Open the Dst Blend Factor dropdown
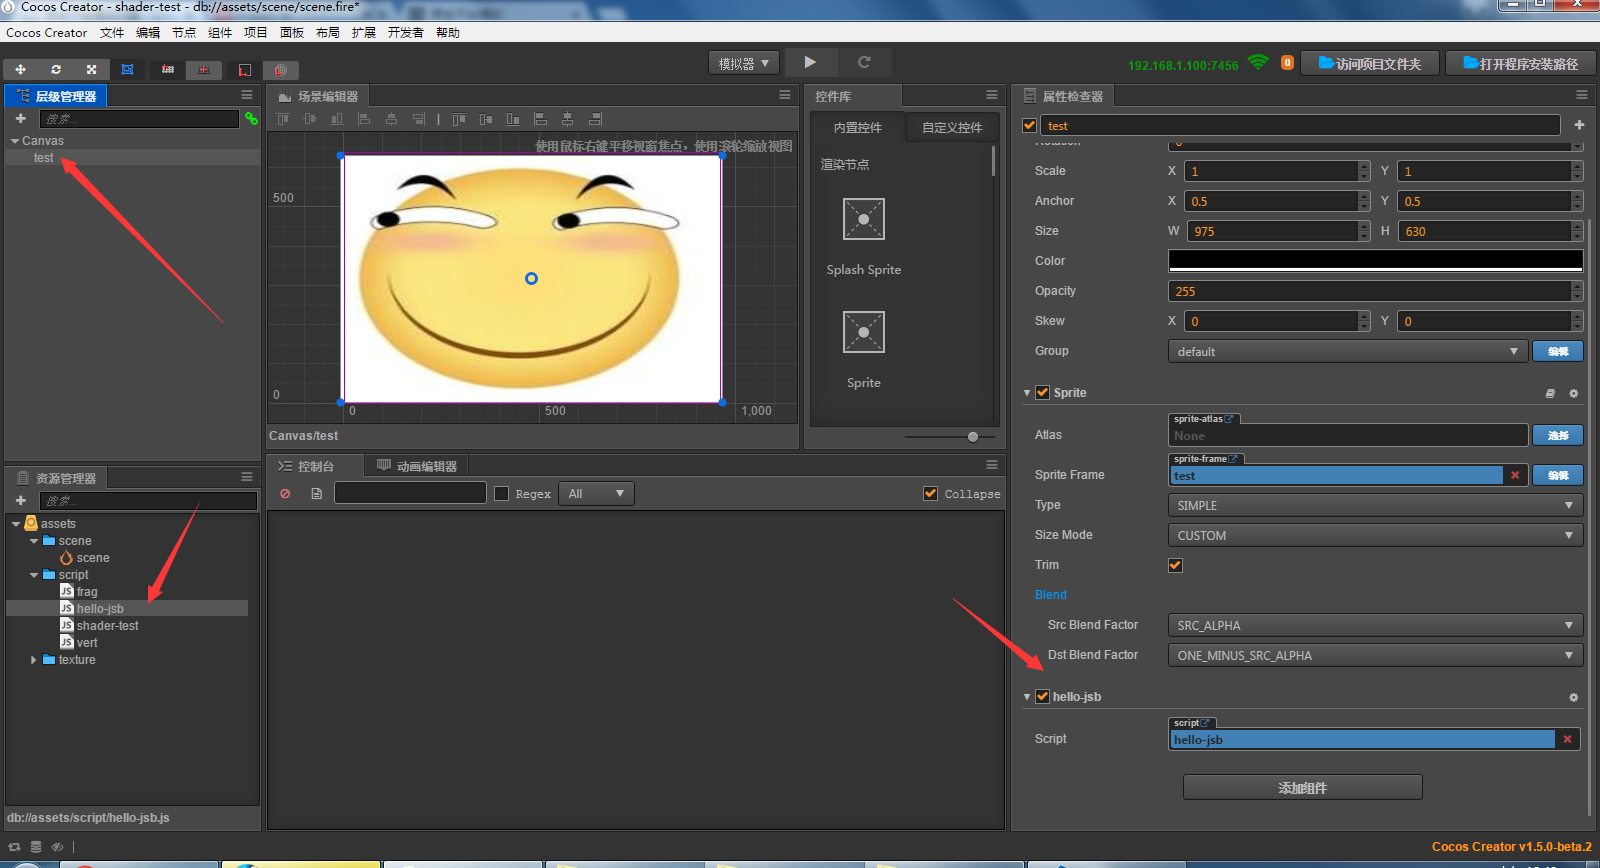The height and width of the screenshot is (868, 1600). tap(1375, 655)
